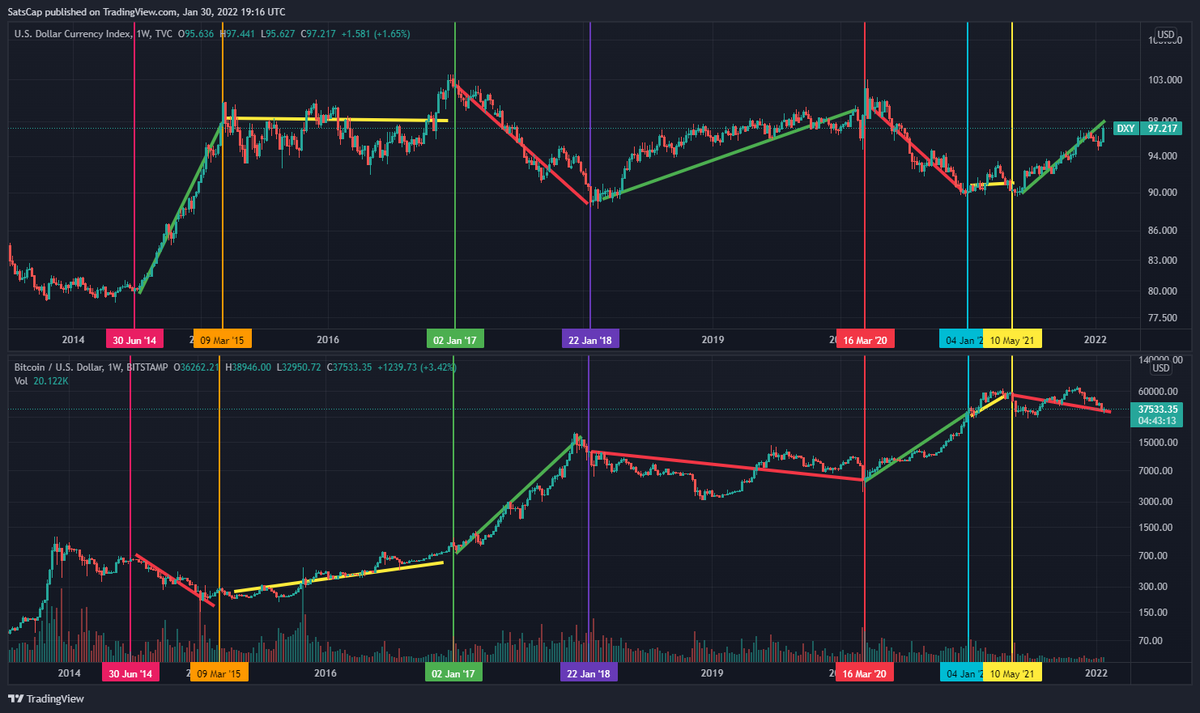Image resolution: width=1200 pixels, height=713 pixels.
Task: Select the 09 Mar '15 date marker in DXY pane
Action: point(221,340)
